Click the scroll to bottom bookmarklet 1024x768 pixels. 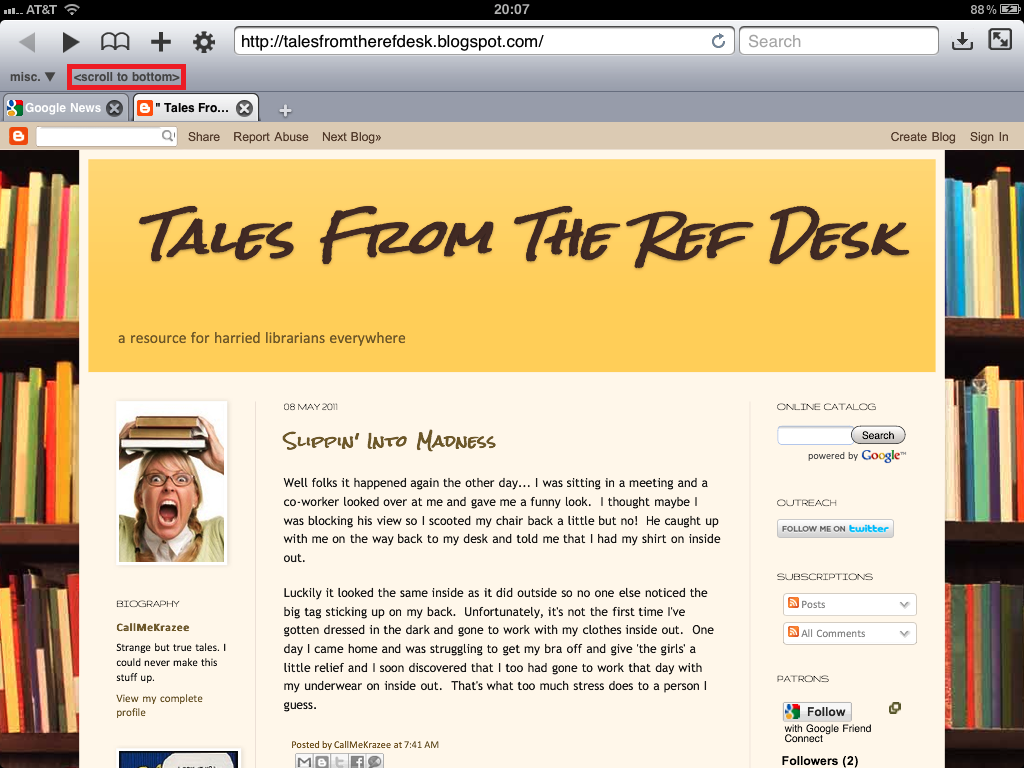click(126, 77)
